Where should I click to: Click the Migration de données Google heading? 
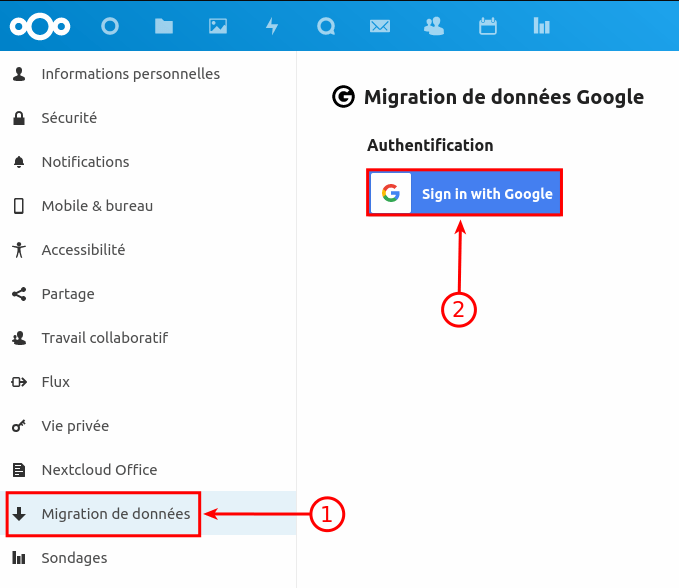point(504,97)
